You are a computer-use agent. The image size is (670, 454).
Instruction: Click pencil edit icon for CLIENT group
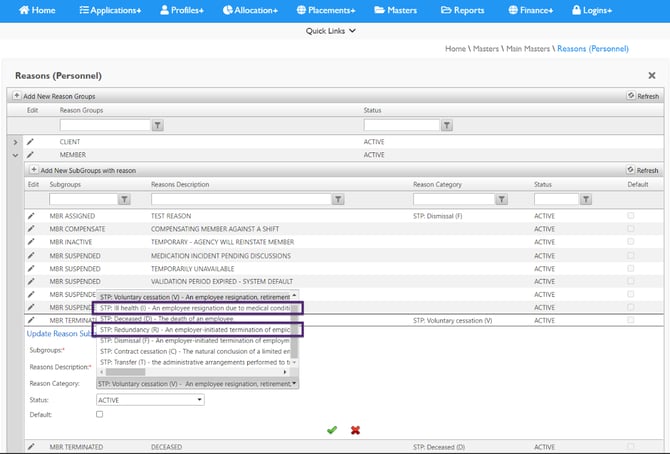[x=31, y=142]
